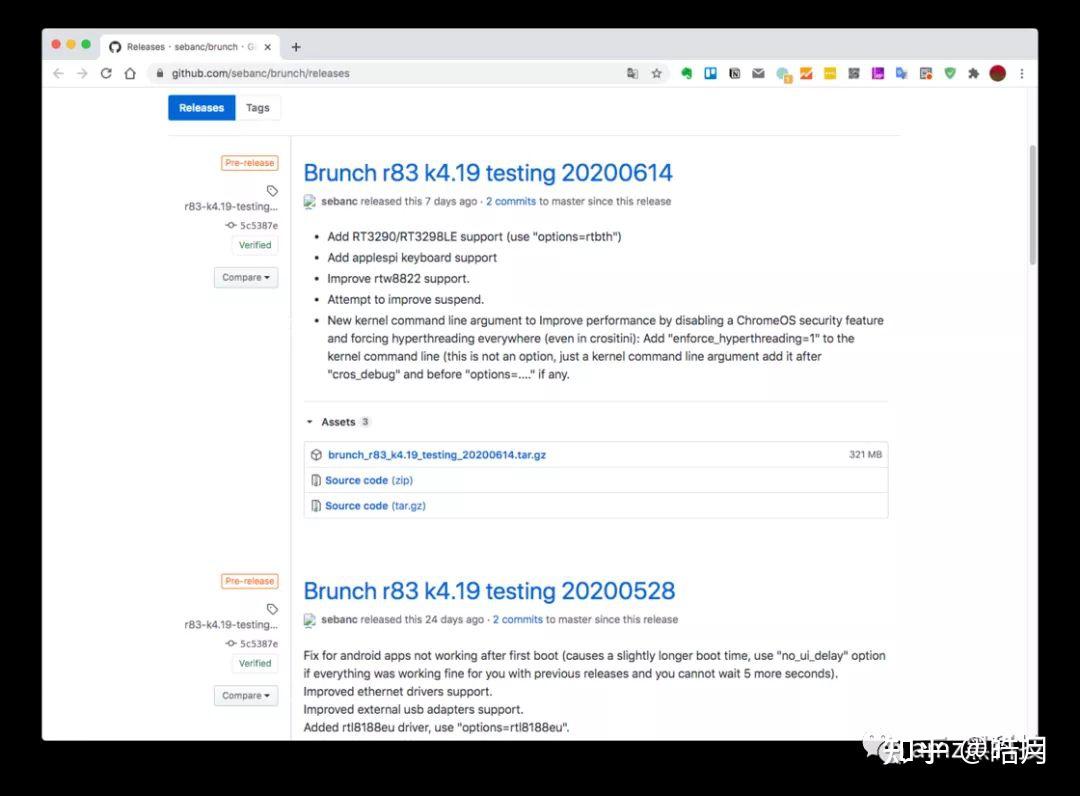Open the AdGuard shield extension icon
Screen dimensions: 1080x796
[952, 73]
